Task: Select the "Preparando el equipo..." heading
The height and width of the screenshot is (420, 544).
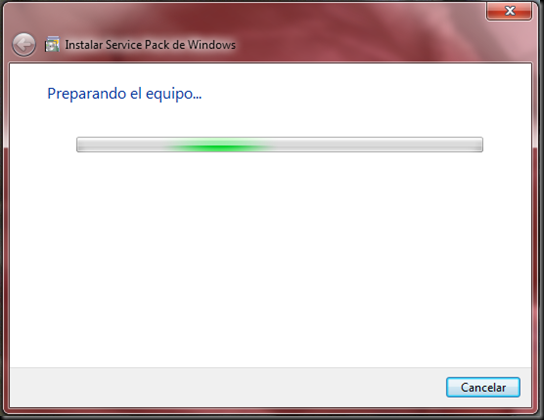Action: [x=124, y=94]
